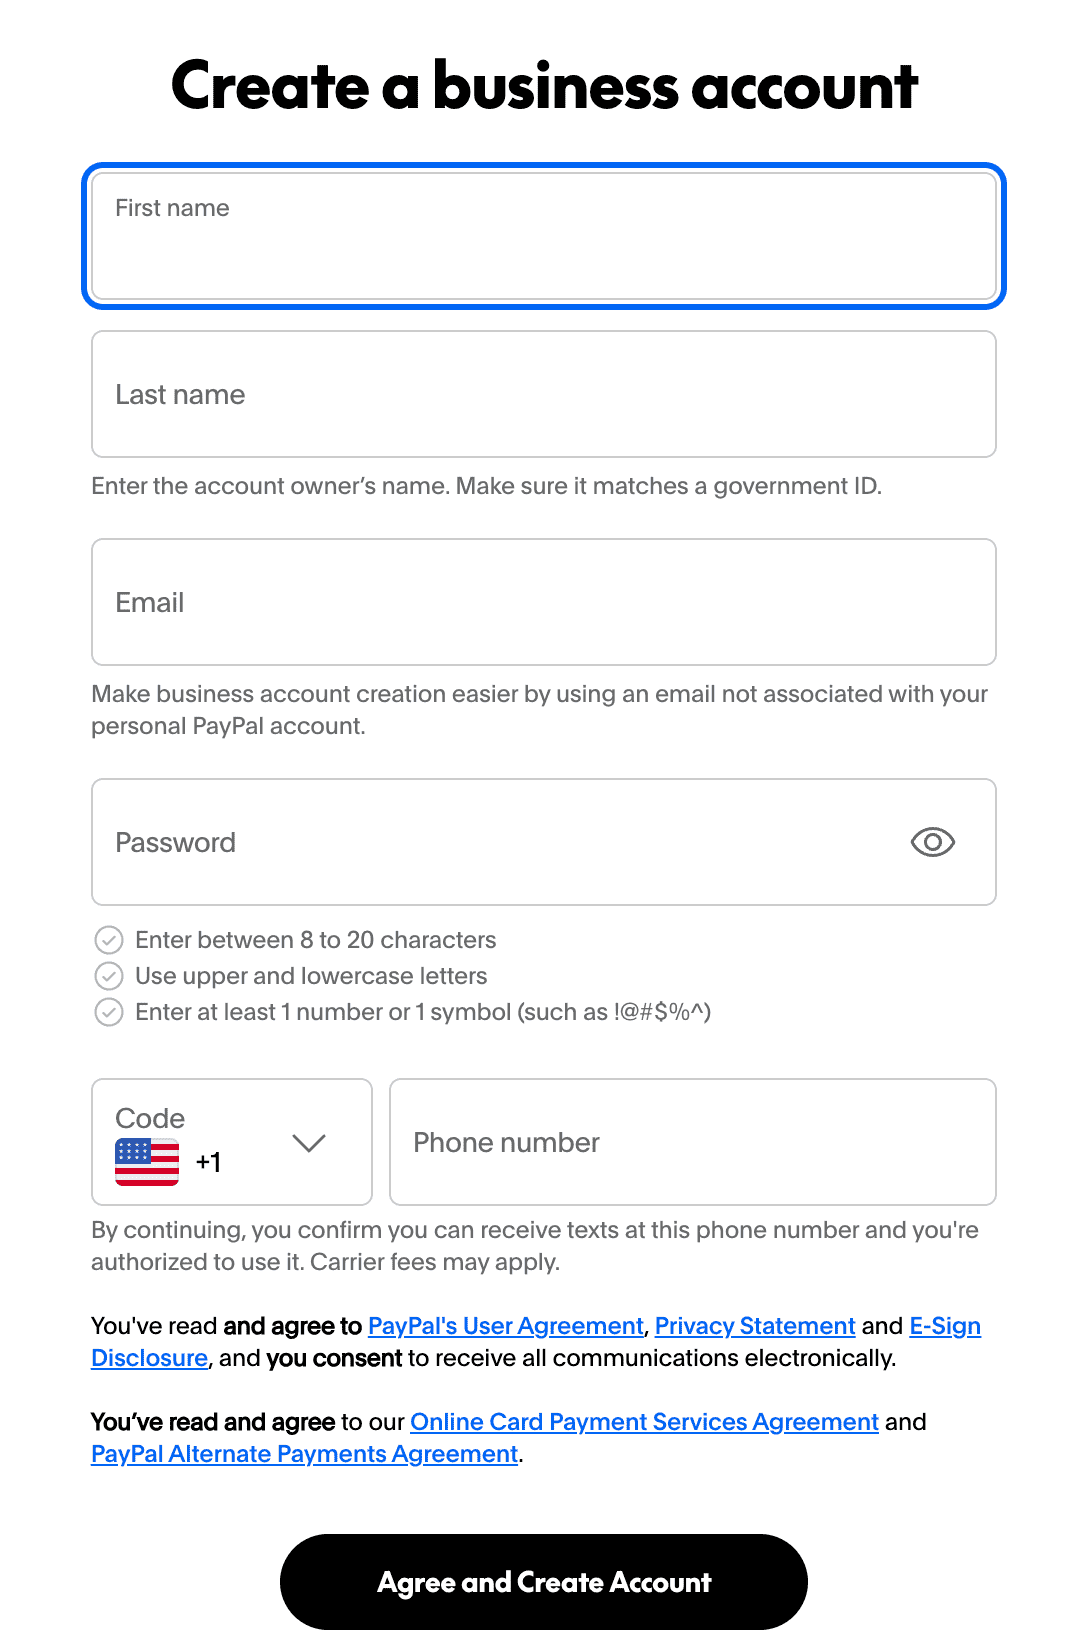1082x1648 pixels.
Task: Open Online Card Payment Services Agreement
Action: (644, 1422)
